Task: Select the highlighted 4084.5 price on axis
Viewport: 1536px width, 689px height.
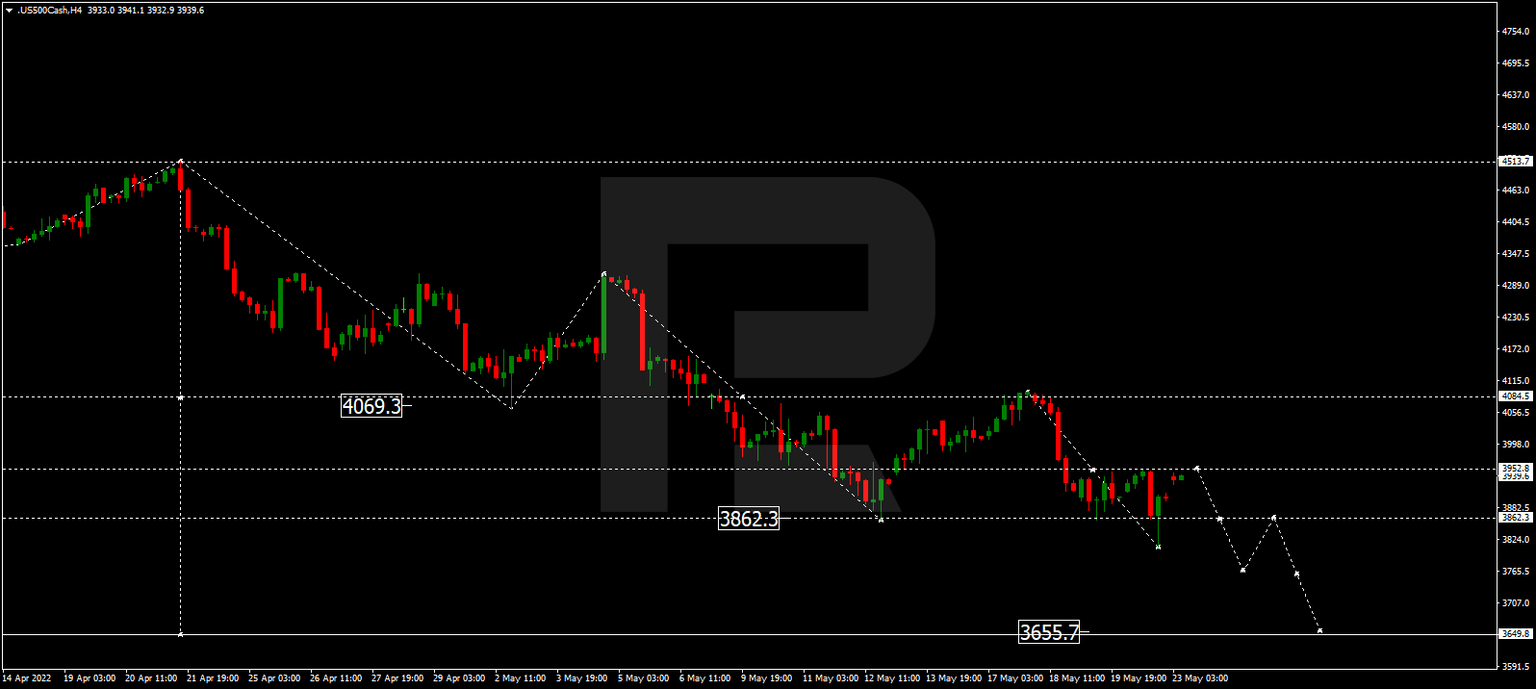Action: click(1515, 396)
